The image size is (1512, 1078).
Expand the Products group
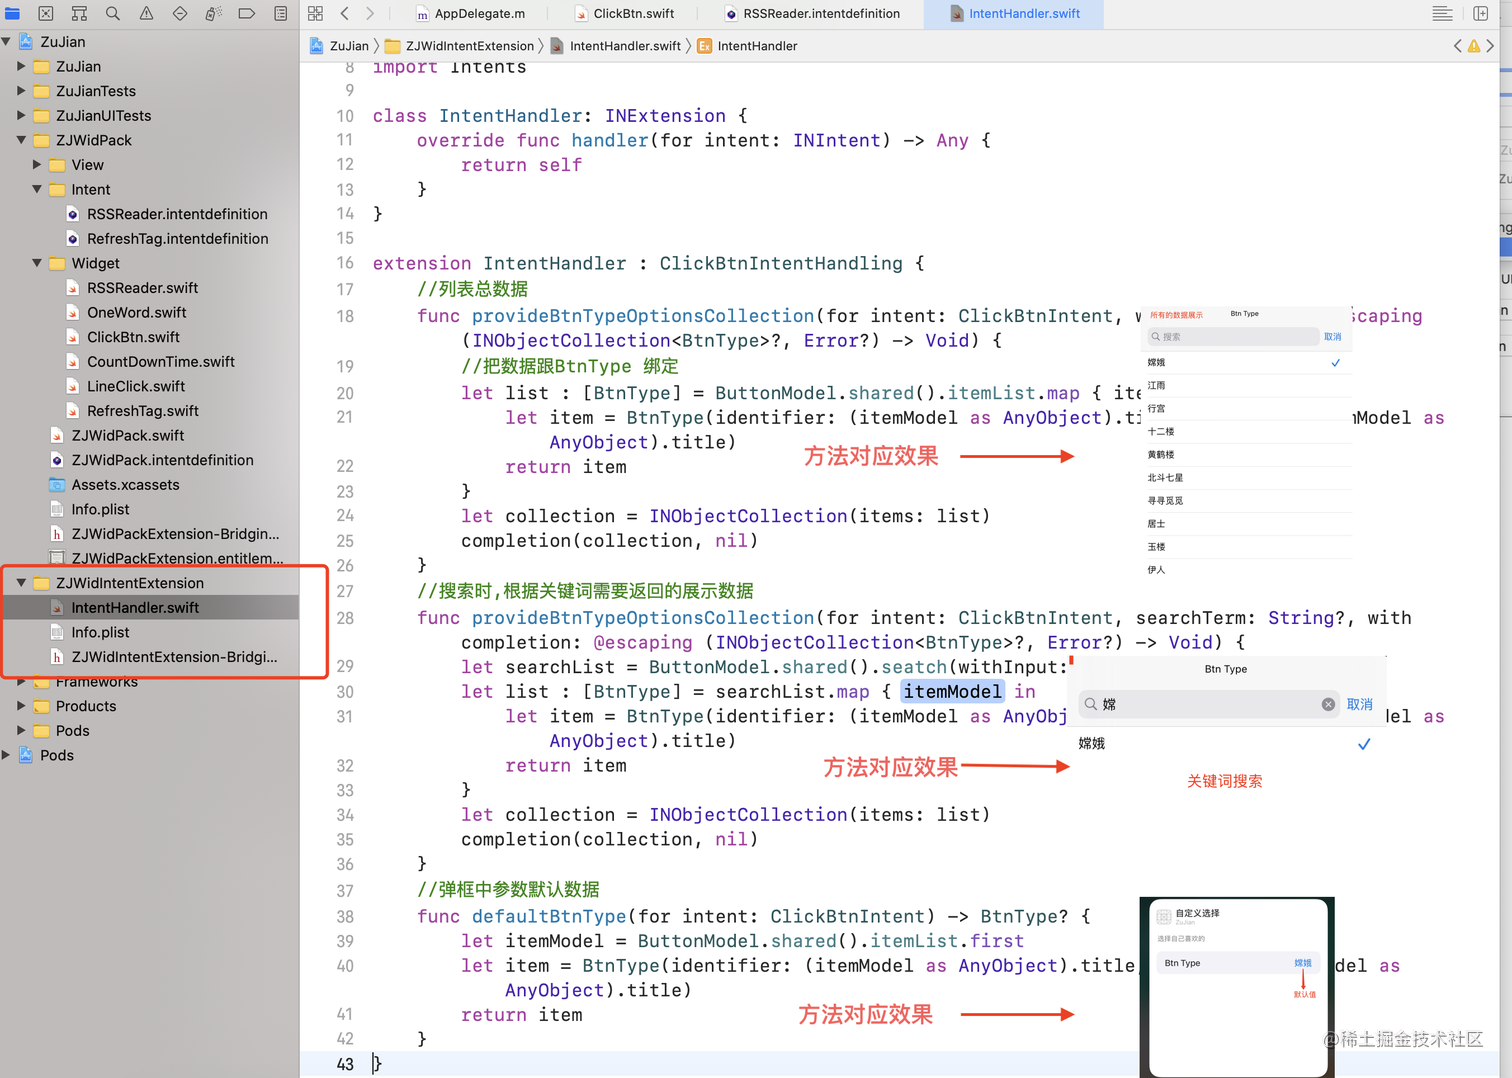[21, 706]
